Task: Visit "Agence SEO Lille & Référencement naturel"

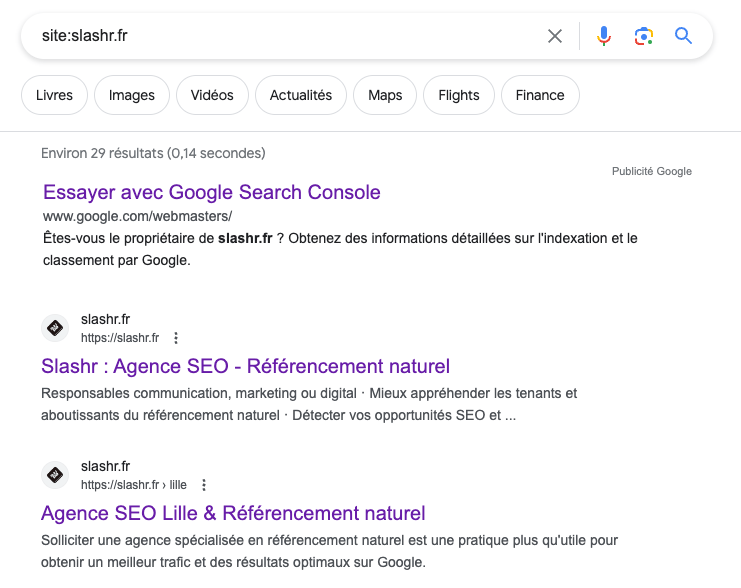Action: point(233,513)
